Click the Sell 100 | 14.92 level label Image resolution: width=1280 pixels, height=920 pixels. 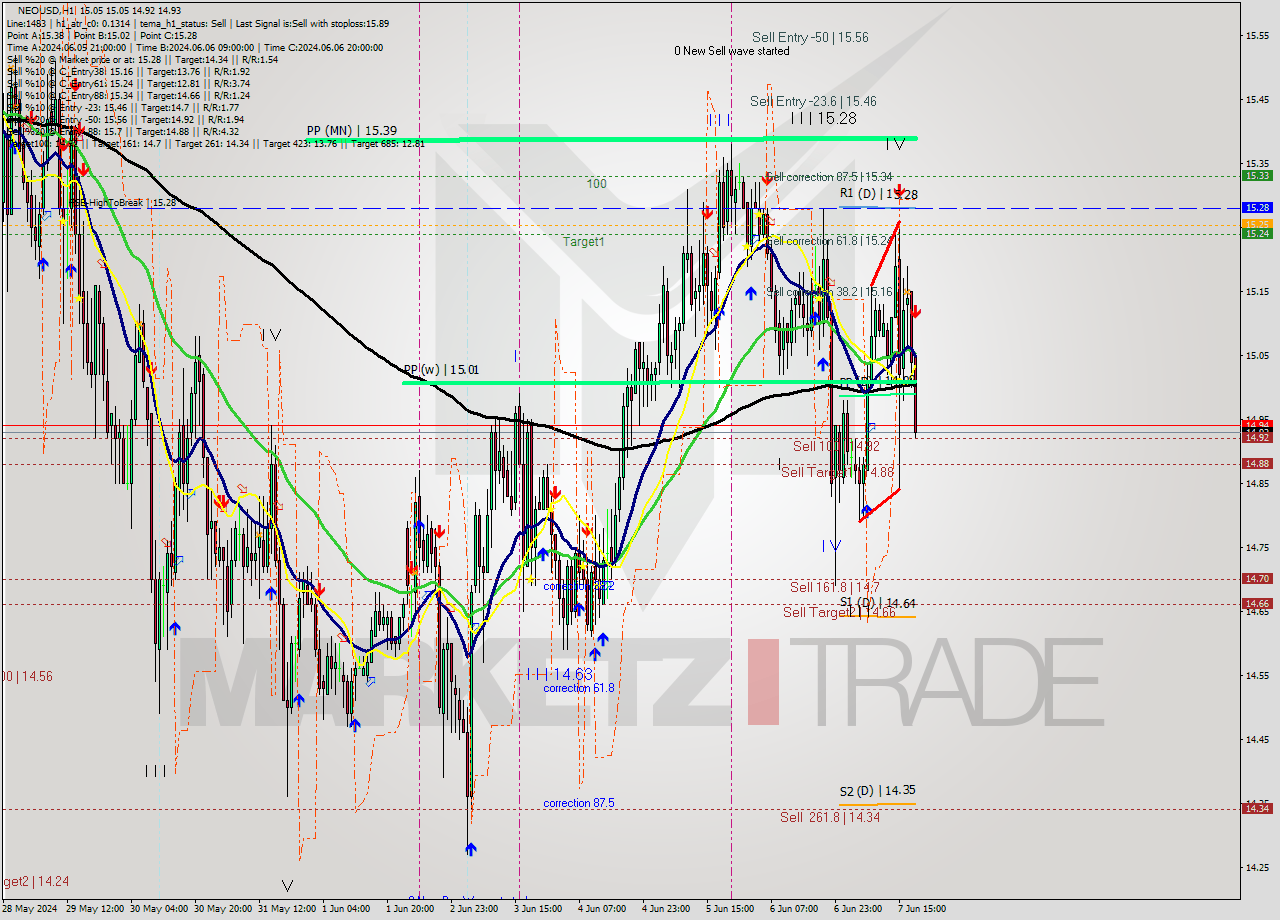[x=836, y=446]
